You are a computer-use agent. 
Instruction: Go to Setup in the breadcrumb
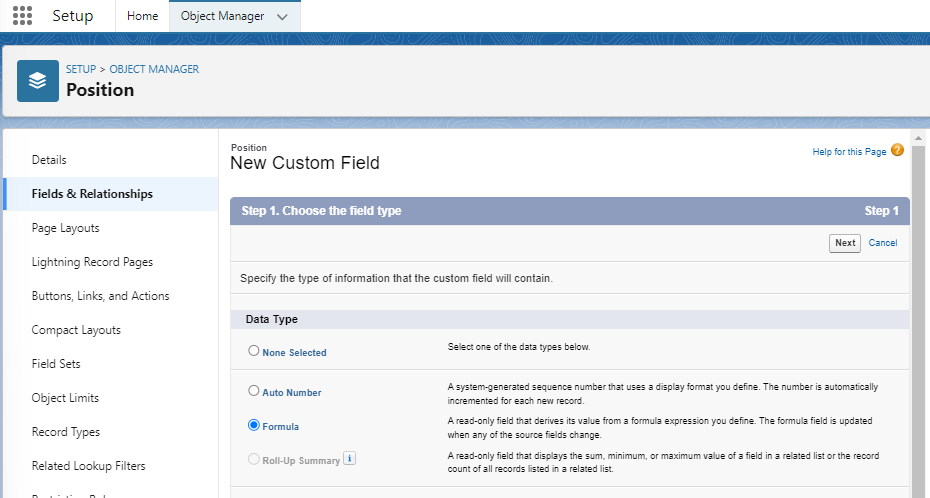(81, 69)
